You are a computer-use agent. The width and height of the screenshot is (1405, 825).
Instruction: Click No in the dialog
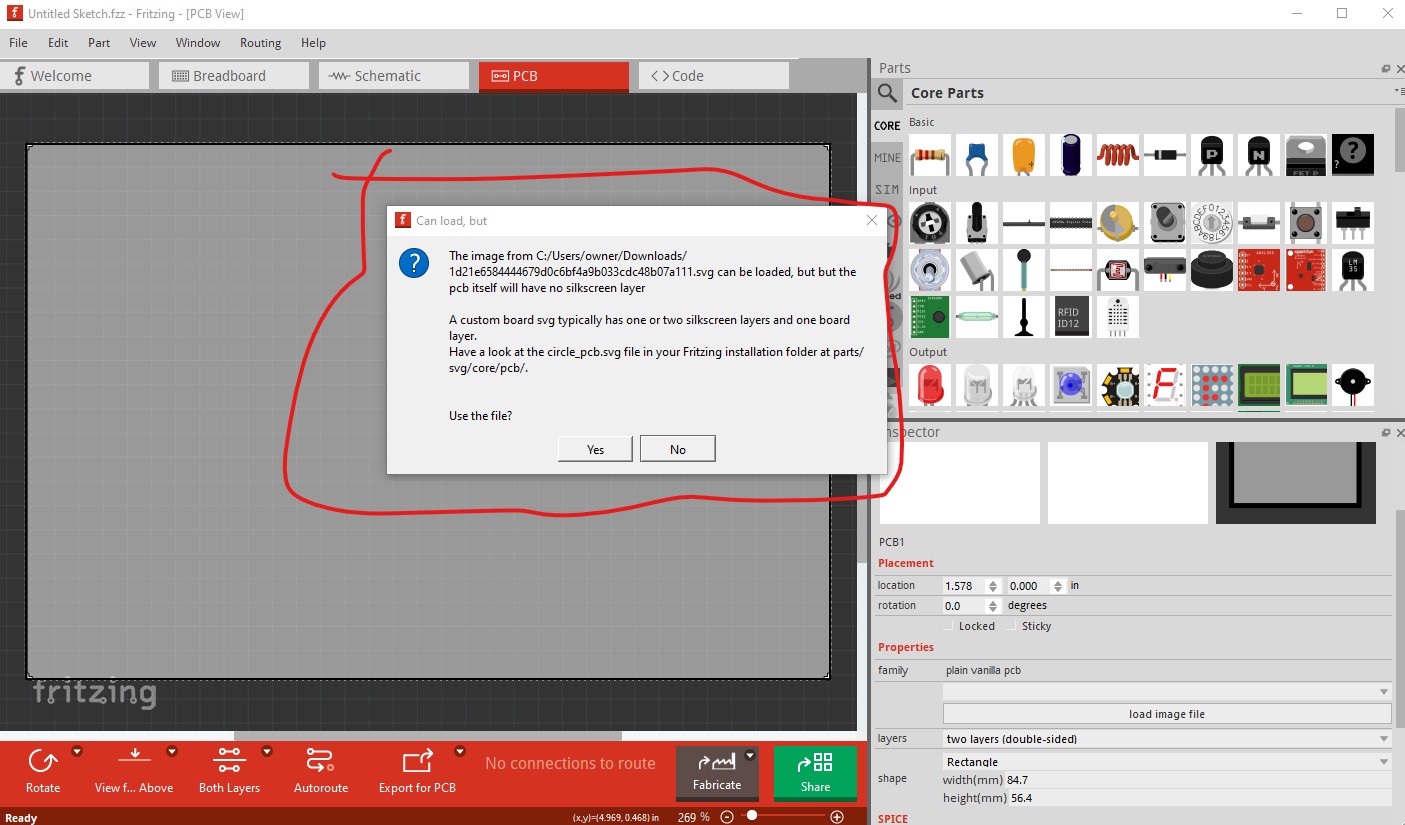pyautogui.click(x=678, y=449)
